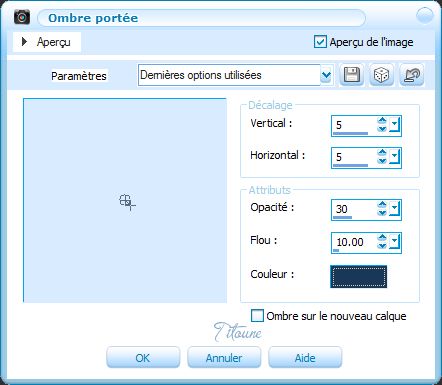This screenshot has width=442, height=385.
Task: Enable Ombre sur le nouveau calque checkbox
Action: tap(257, 315)
